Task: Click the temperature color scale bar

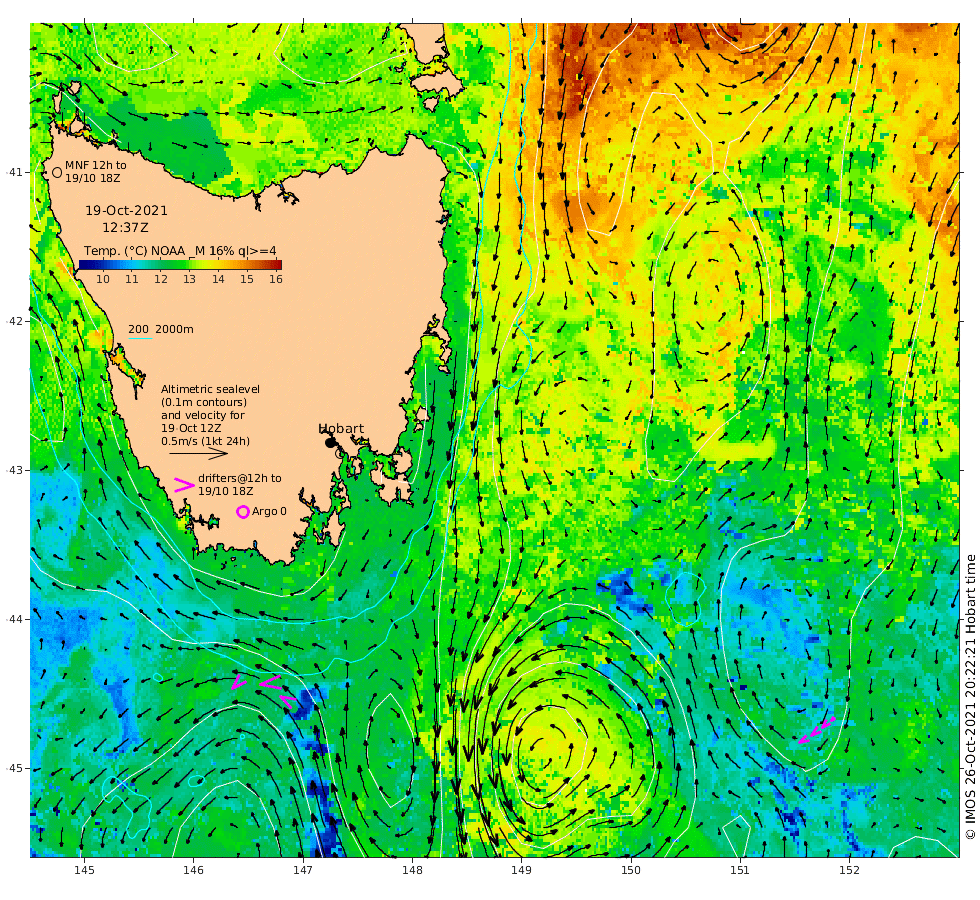Action: (180, 265)
